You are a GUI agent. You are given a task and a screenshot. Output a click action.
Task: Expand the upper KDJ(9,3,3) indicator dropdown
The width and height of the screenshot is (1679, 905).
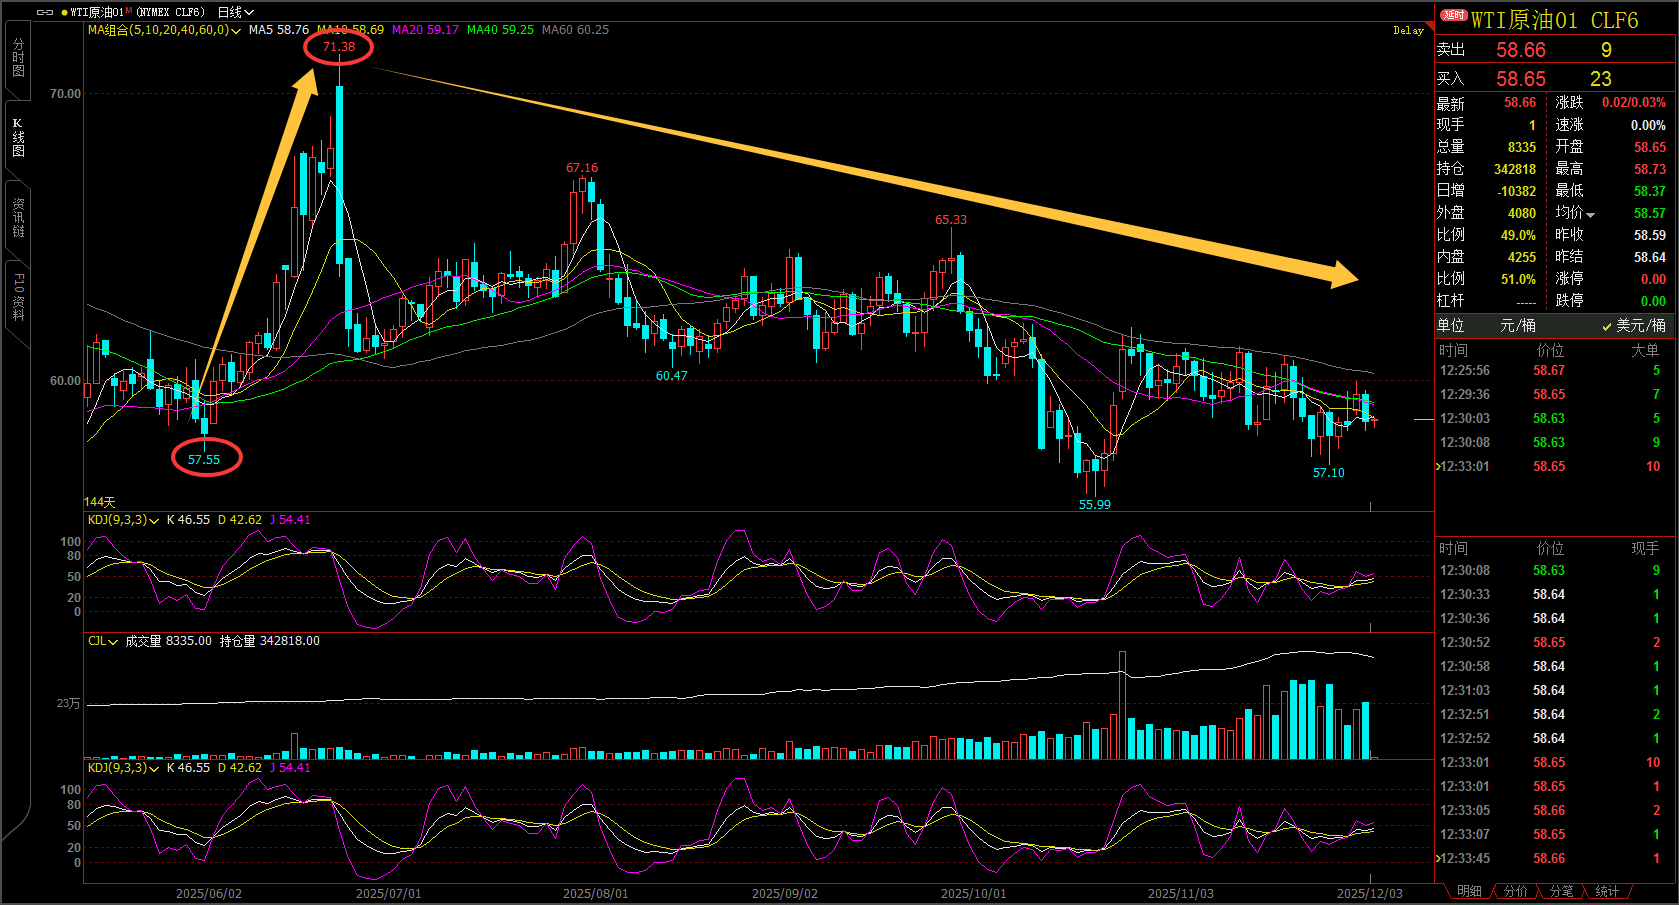tap(154, 521)
